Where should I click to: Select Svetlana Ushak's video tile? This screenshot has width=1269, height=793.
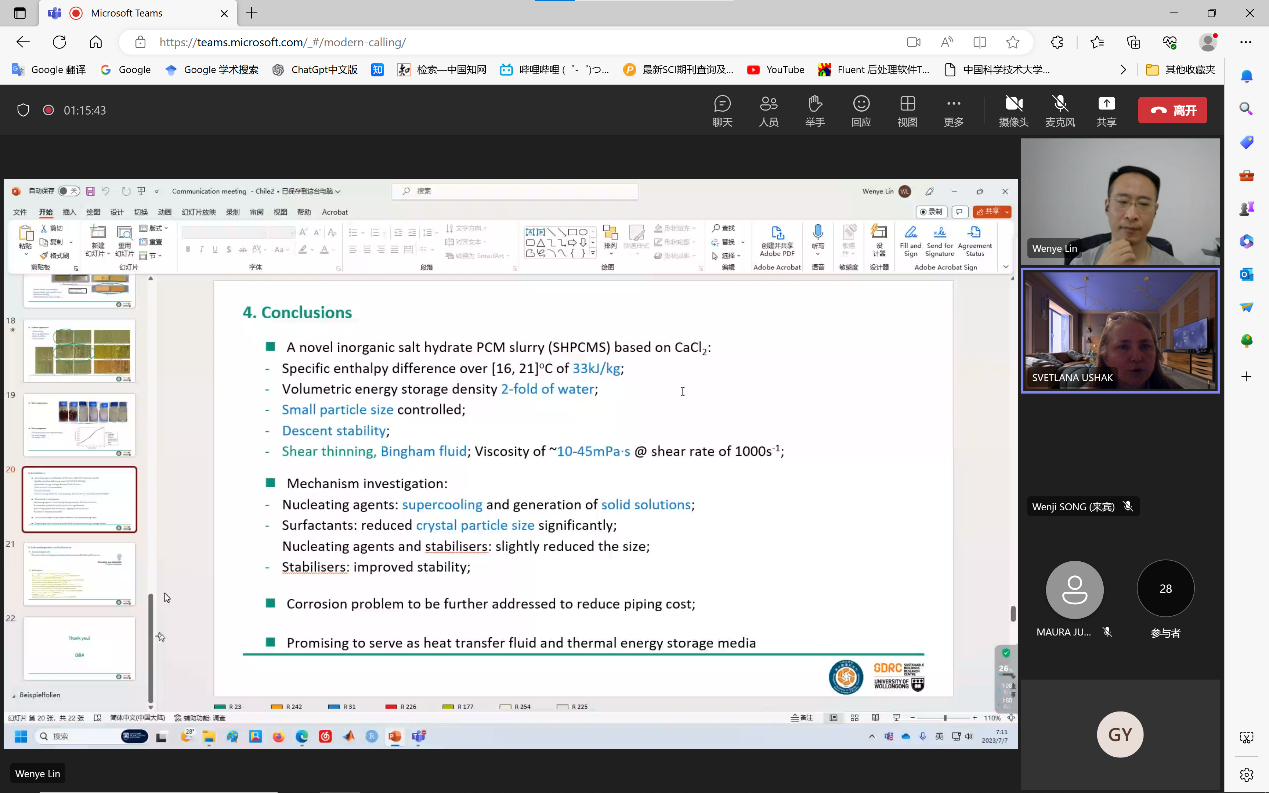click(x=1120, y=330)
